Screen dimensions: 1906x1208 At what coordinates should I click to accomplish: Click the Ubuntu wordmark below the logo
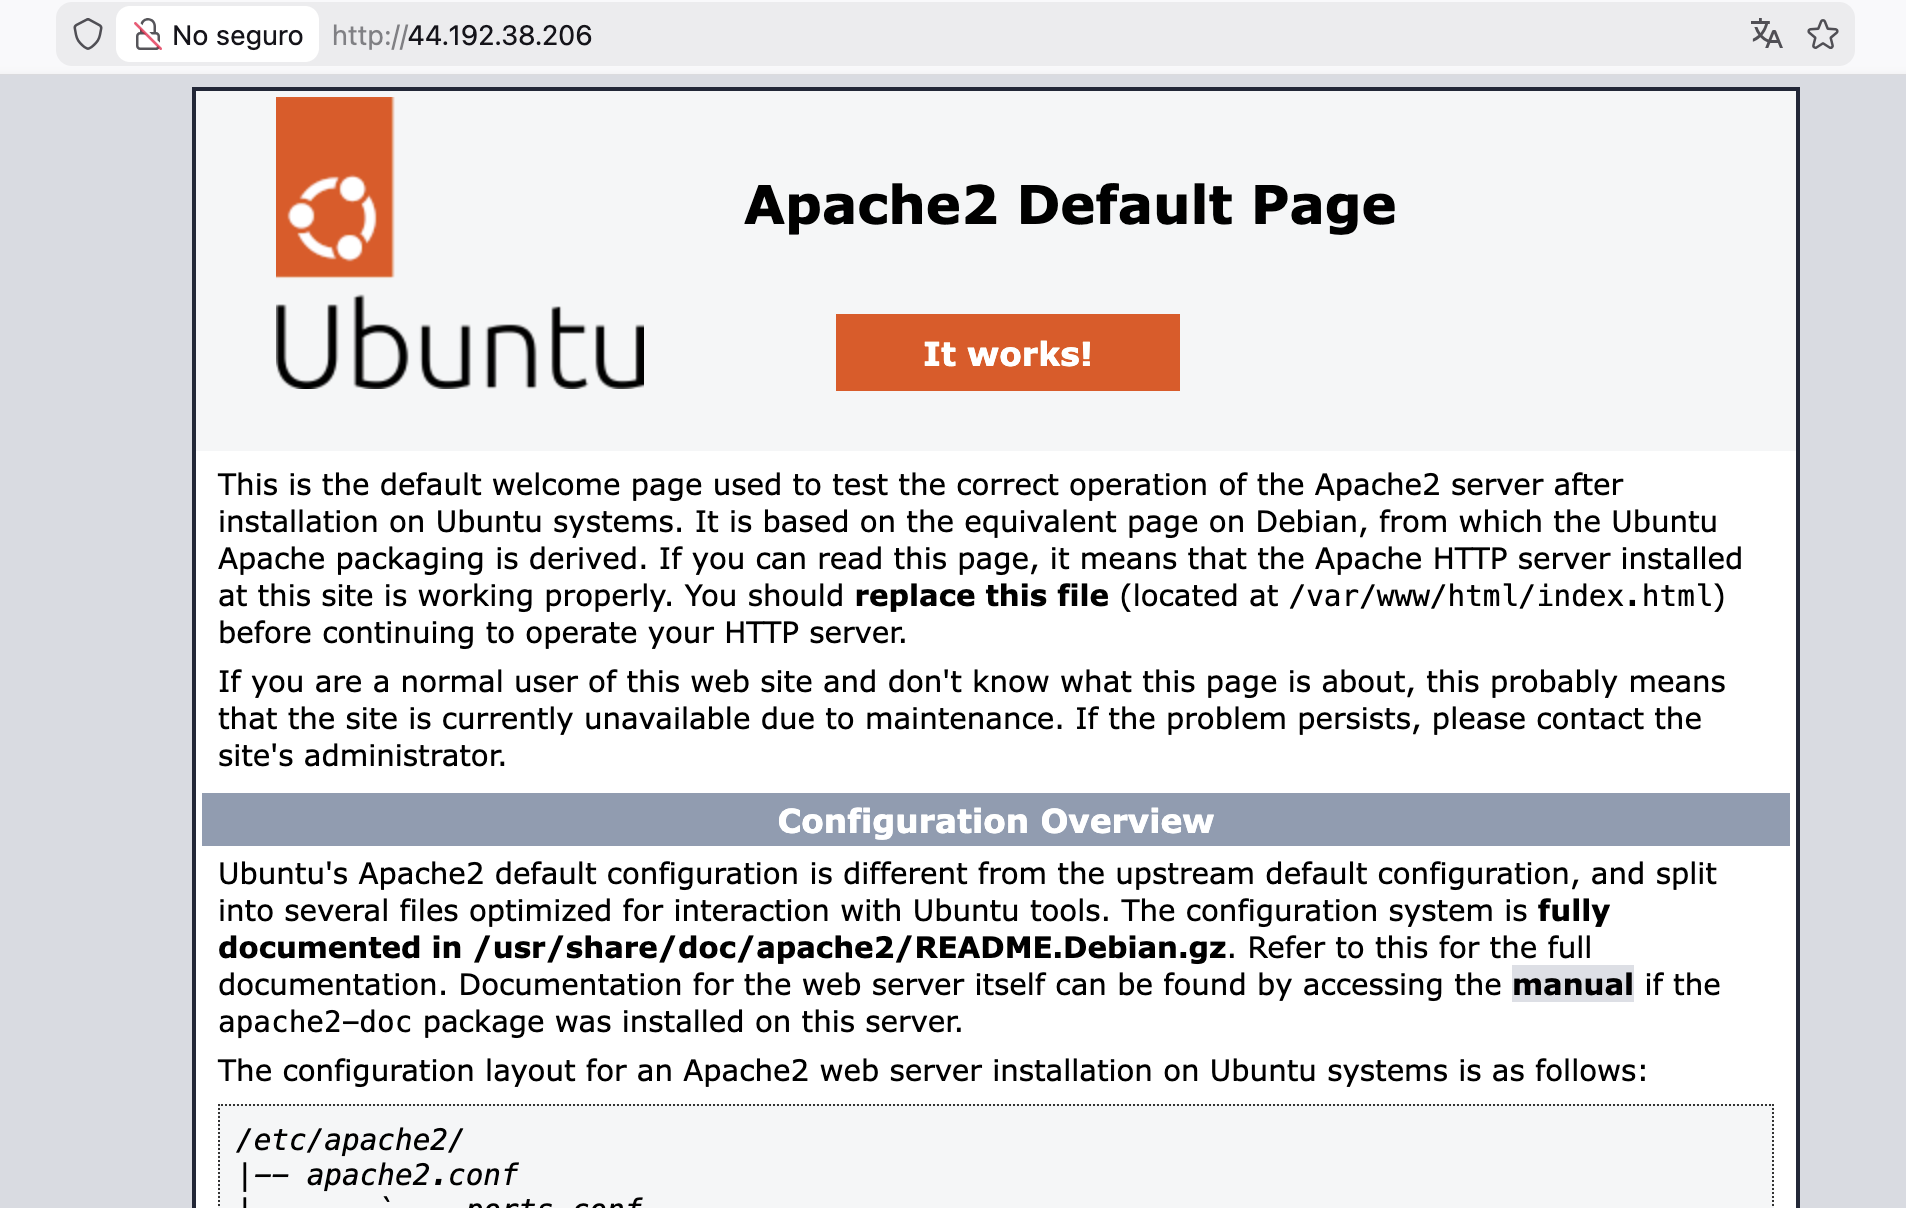460,345
